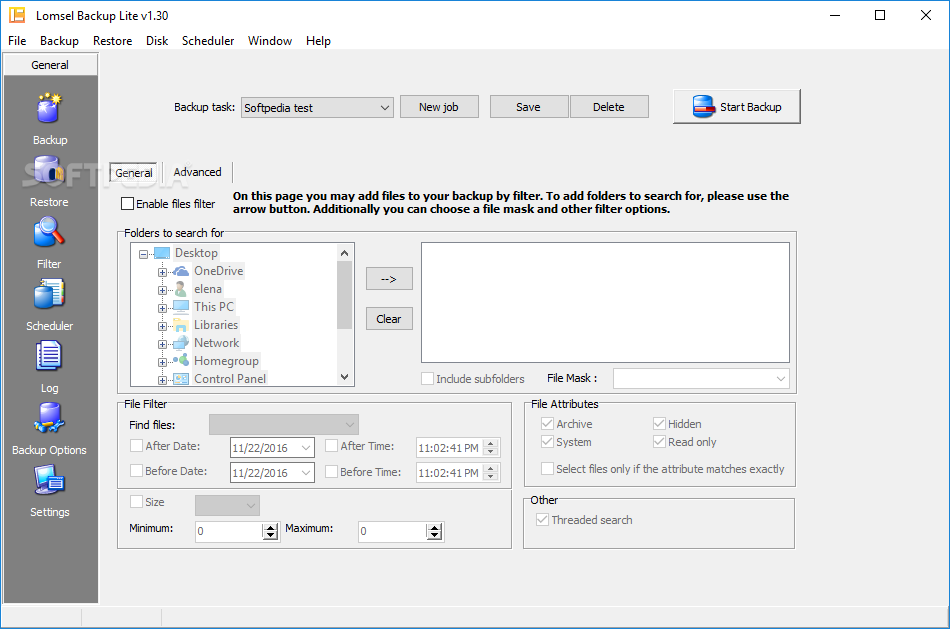This screenshot has height=629, width=950.
Task: Click the Start Backup button
Action: tap(737, 107)
